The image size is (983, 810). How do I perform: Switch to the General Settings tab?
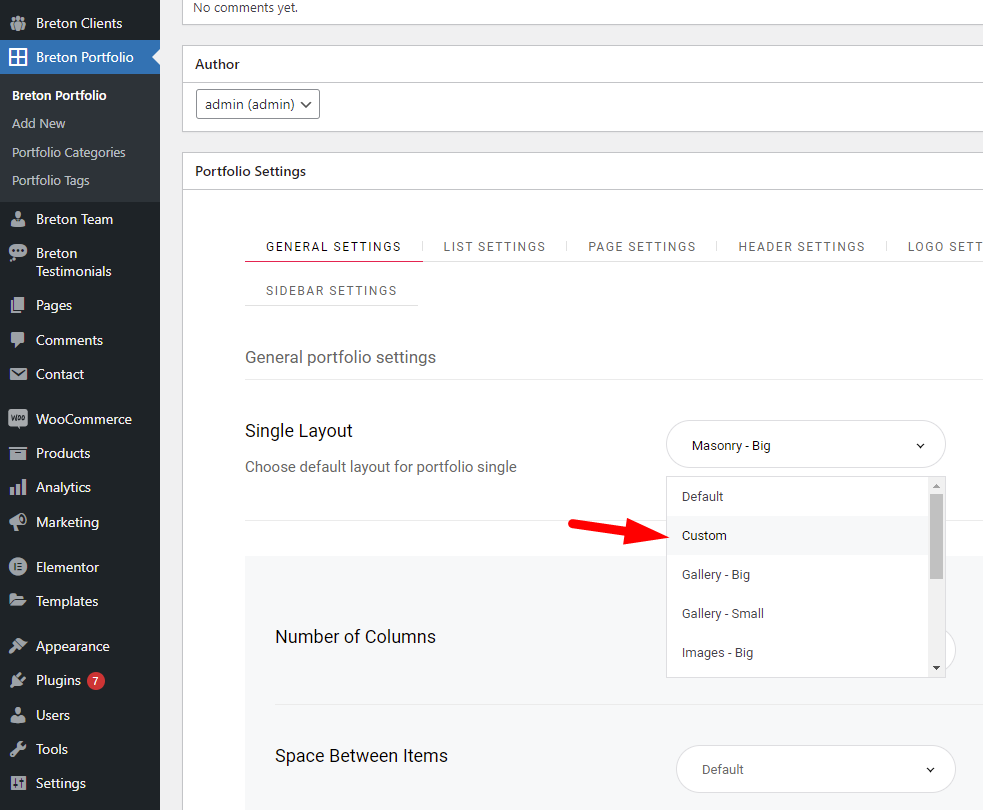click(334, 246)
